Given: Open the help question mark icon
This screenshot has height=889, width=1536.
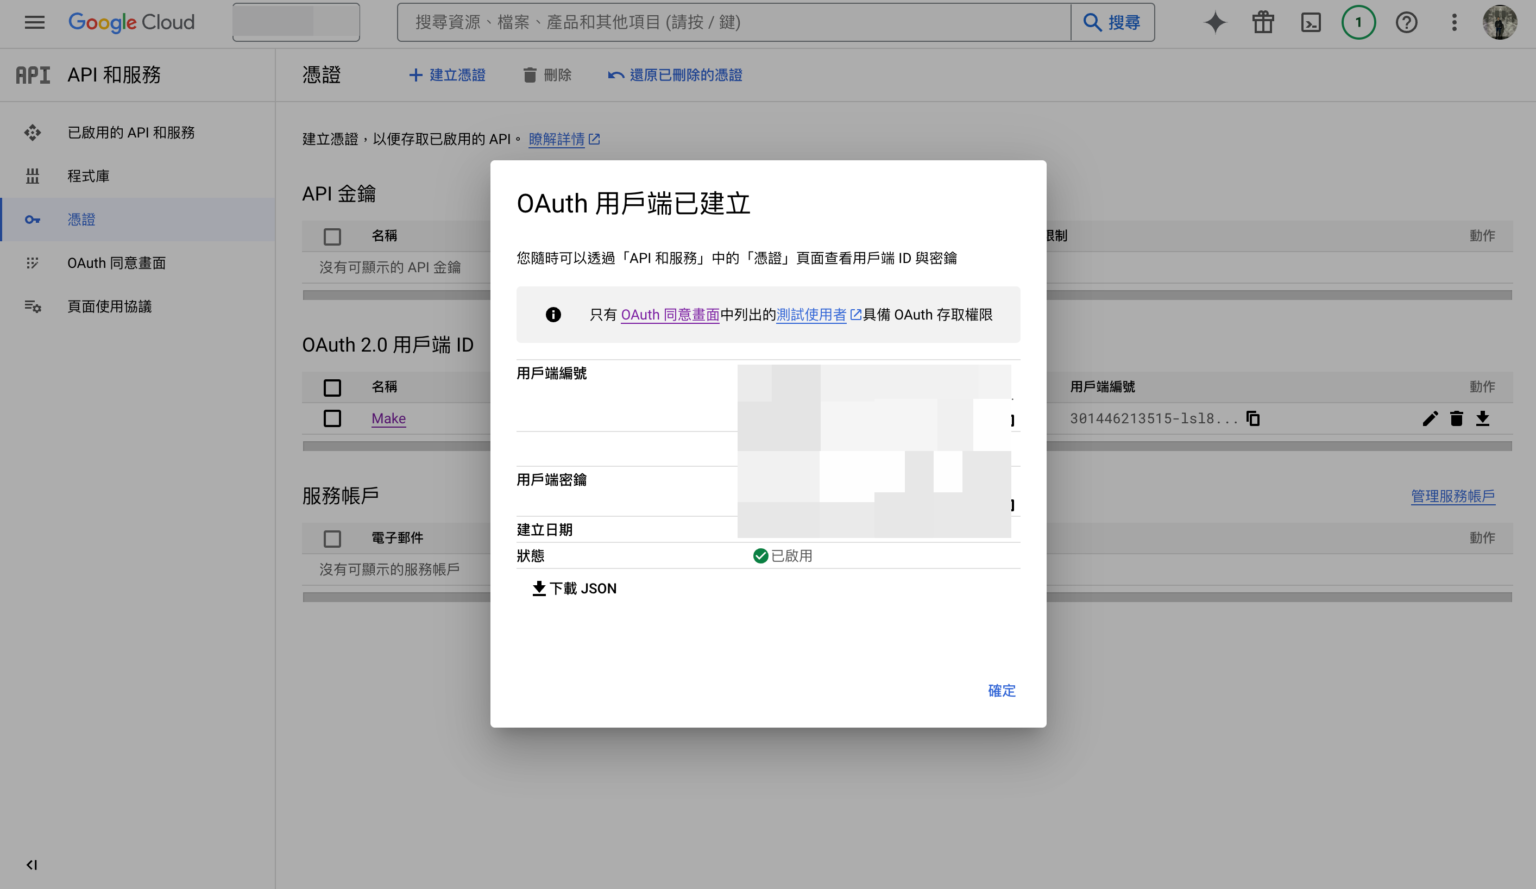Looking at the screenshot, I should tap(1406, 22).
